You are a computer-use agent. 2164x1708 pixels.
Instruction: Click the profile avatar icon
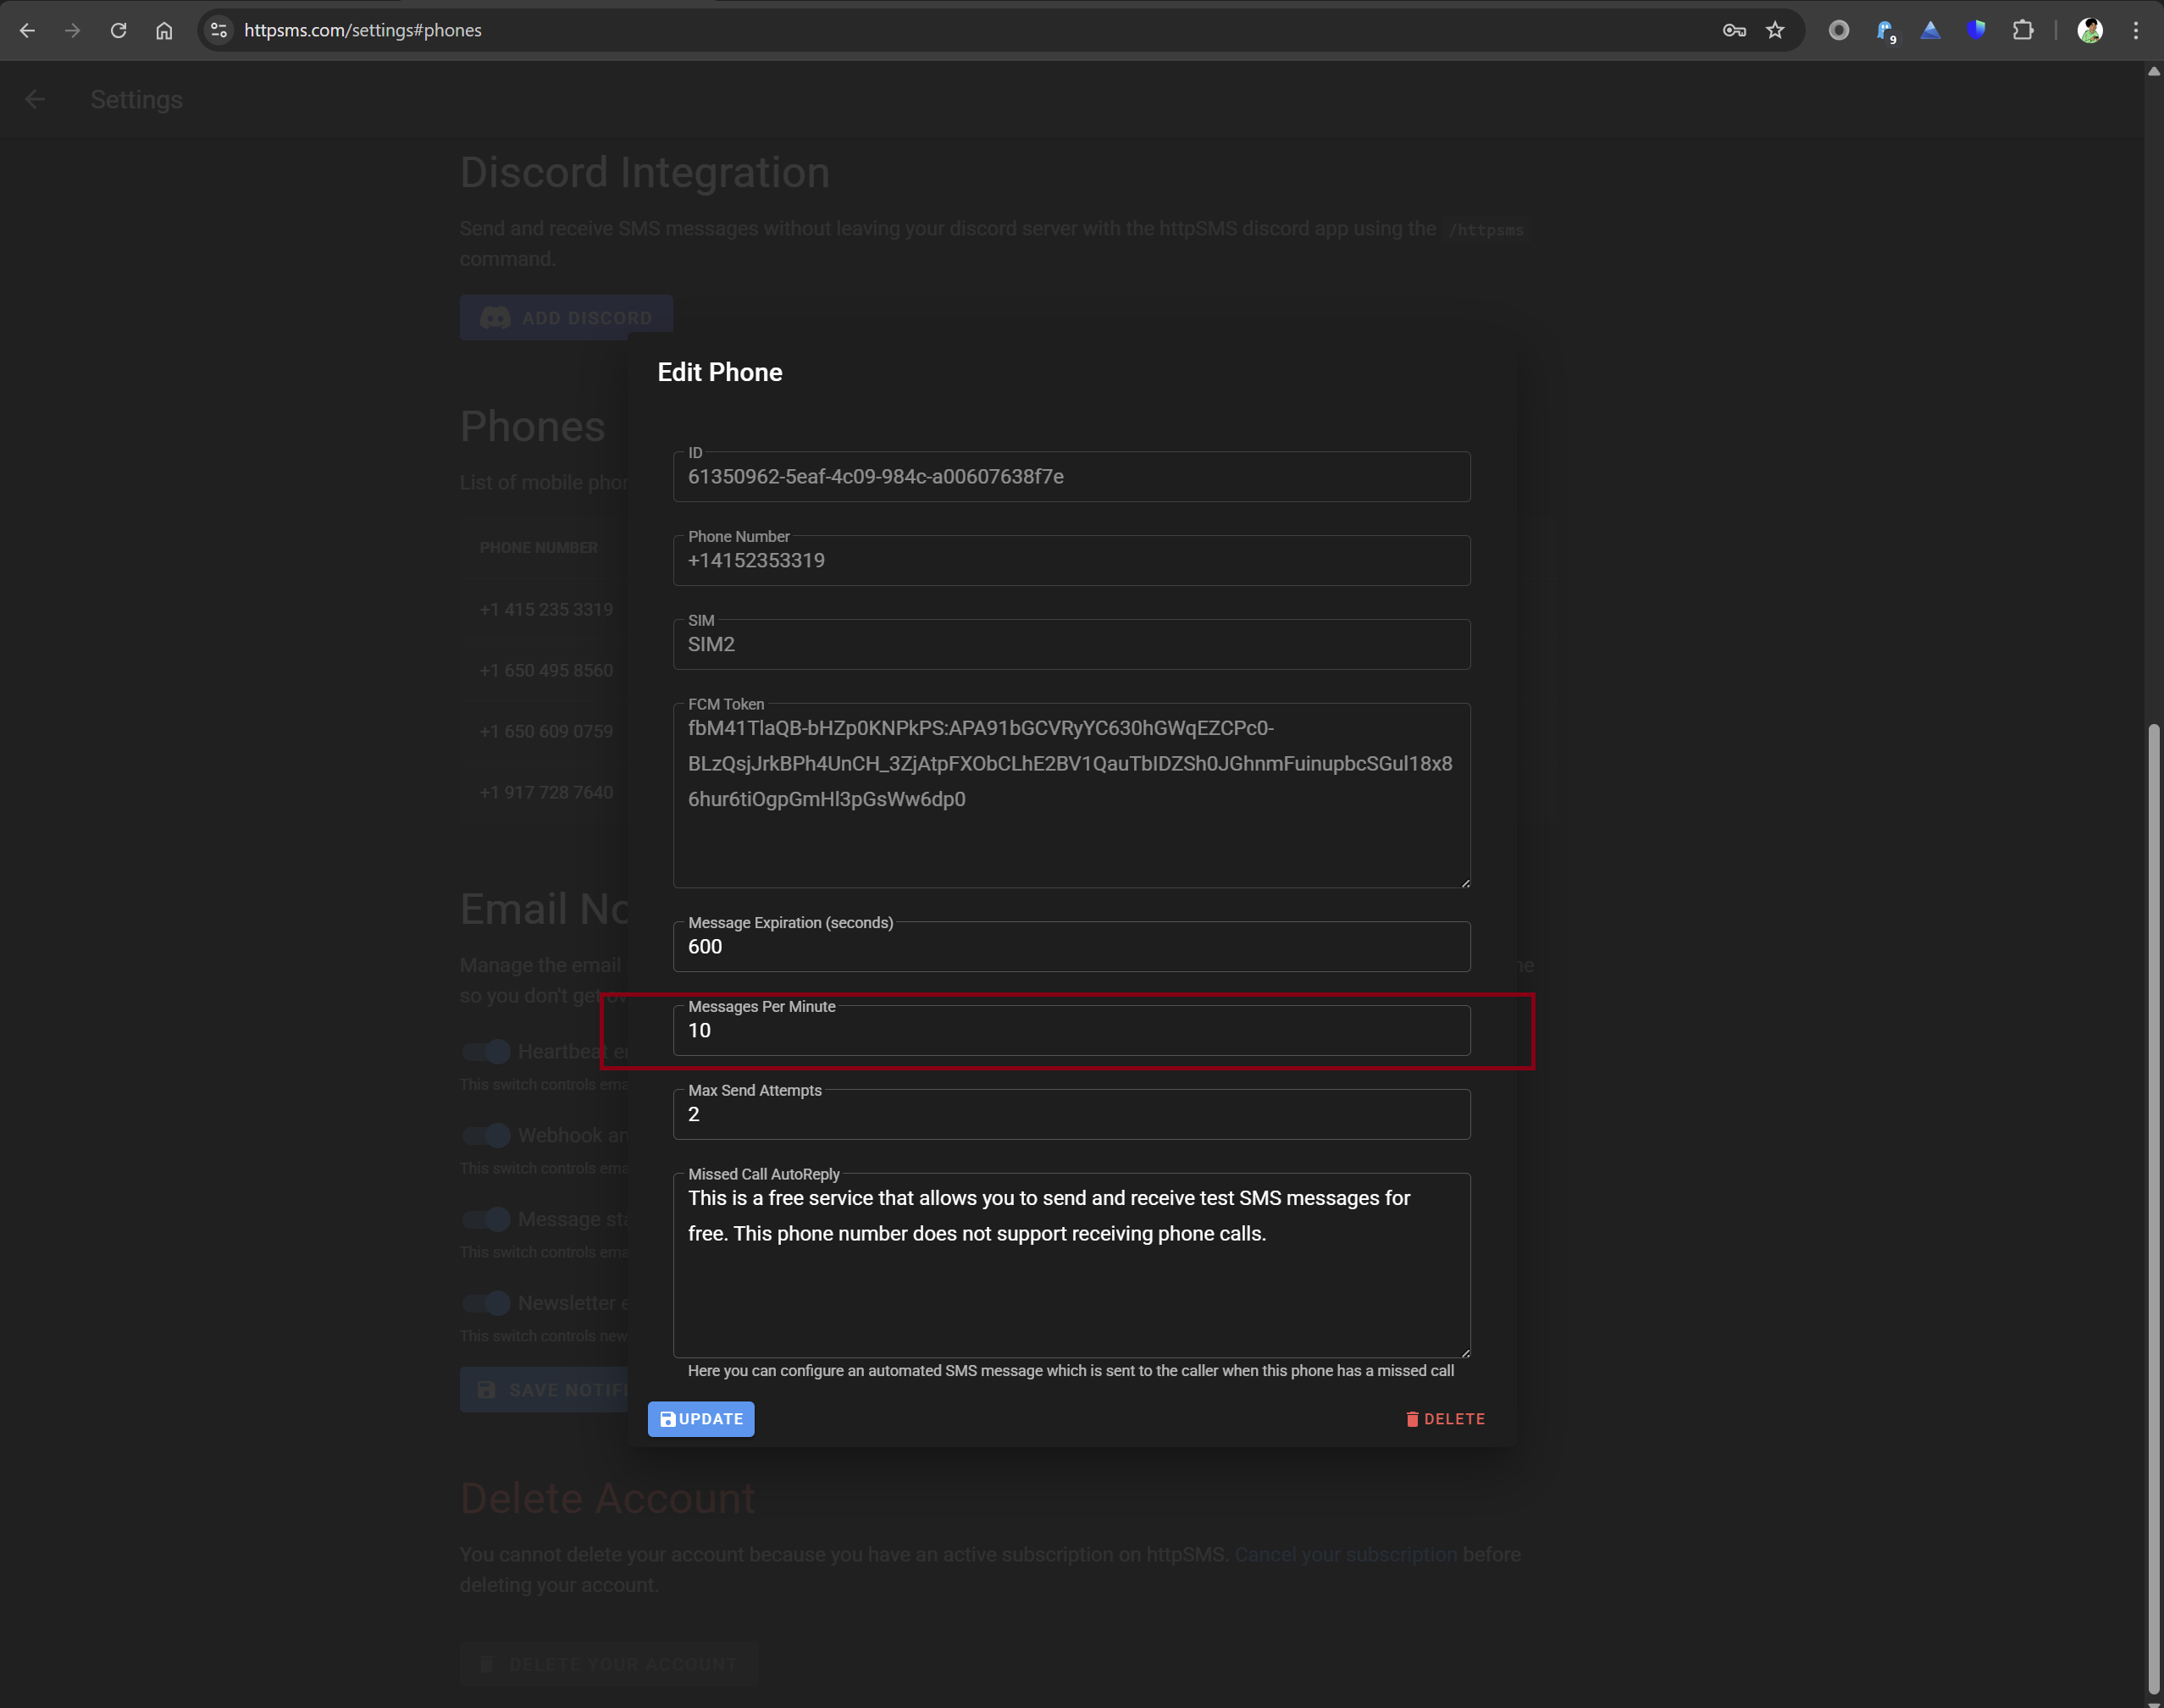click(x=2089, y=30)
